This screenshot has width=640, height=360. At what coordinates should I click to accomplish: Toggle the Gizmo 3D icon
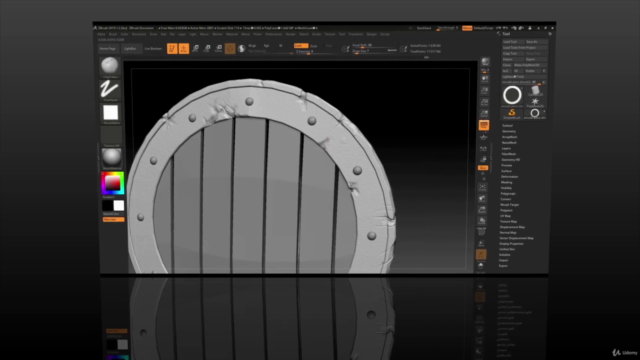[230, 49]
